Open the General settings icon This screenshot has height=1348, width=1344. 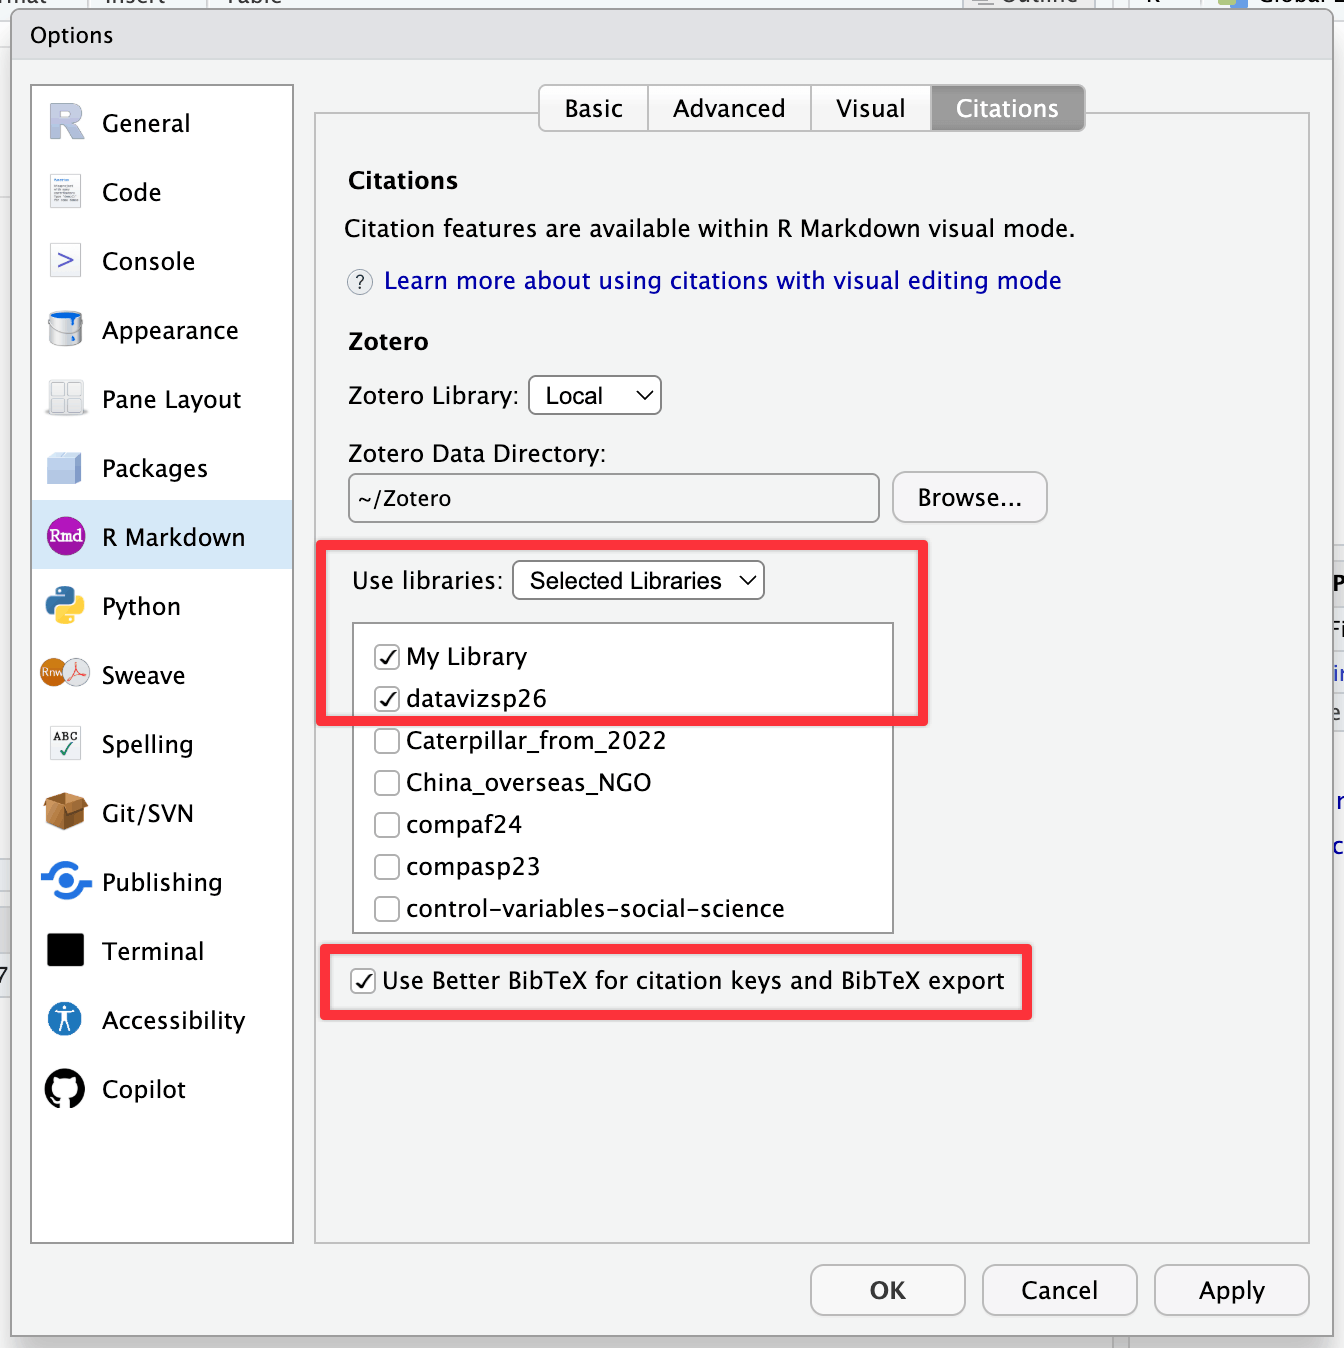pos(66,123)
